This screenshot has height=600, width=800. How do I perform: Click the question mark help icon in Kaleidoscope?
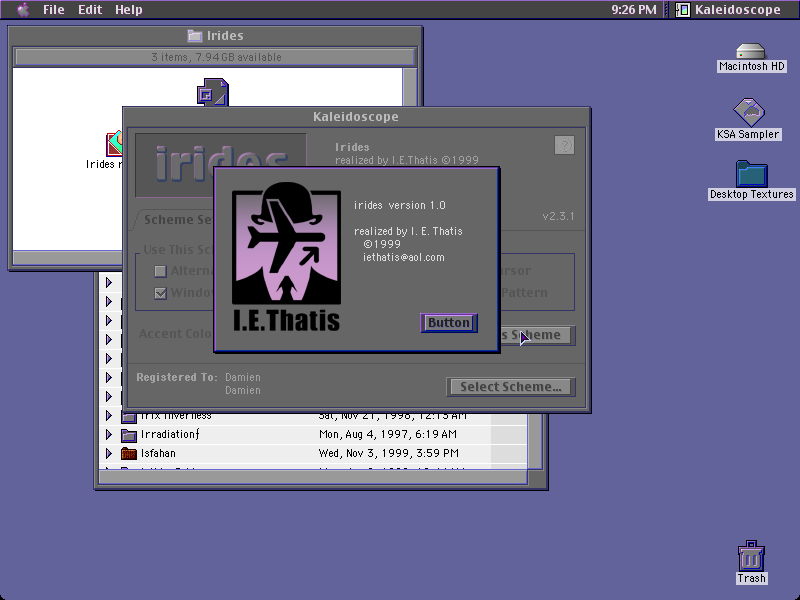tap(564, 145)
